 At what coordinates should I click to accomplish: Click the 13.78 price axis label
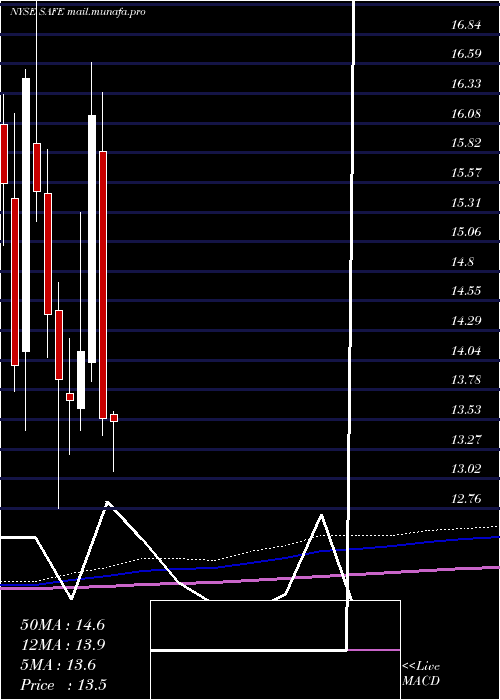click(x=466, y=380)
